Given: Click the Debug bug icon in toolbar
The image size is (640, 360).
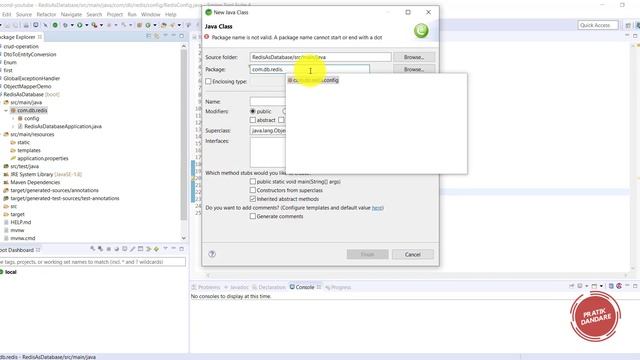Looking at the screenshot, I should coord(65,25).
